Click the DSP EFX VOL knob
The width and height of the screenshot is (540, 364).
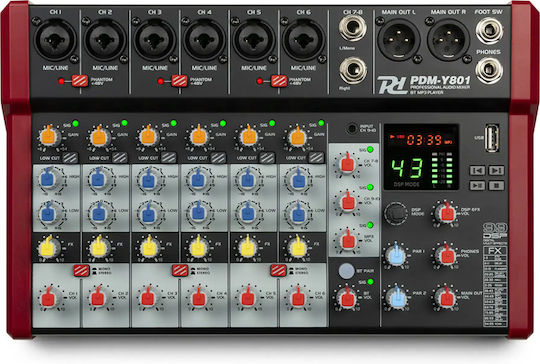click(447, 214)
